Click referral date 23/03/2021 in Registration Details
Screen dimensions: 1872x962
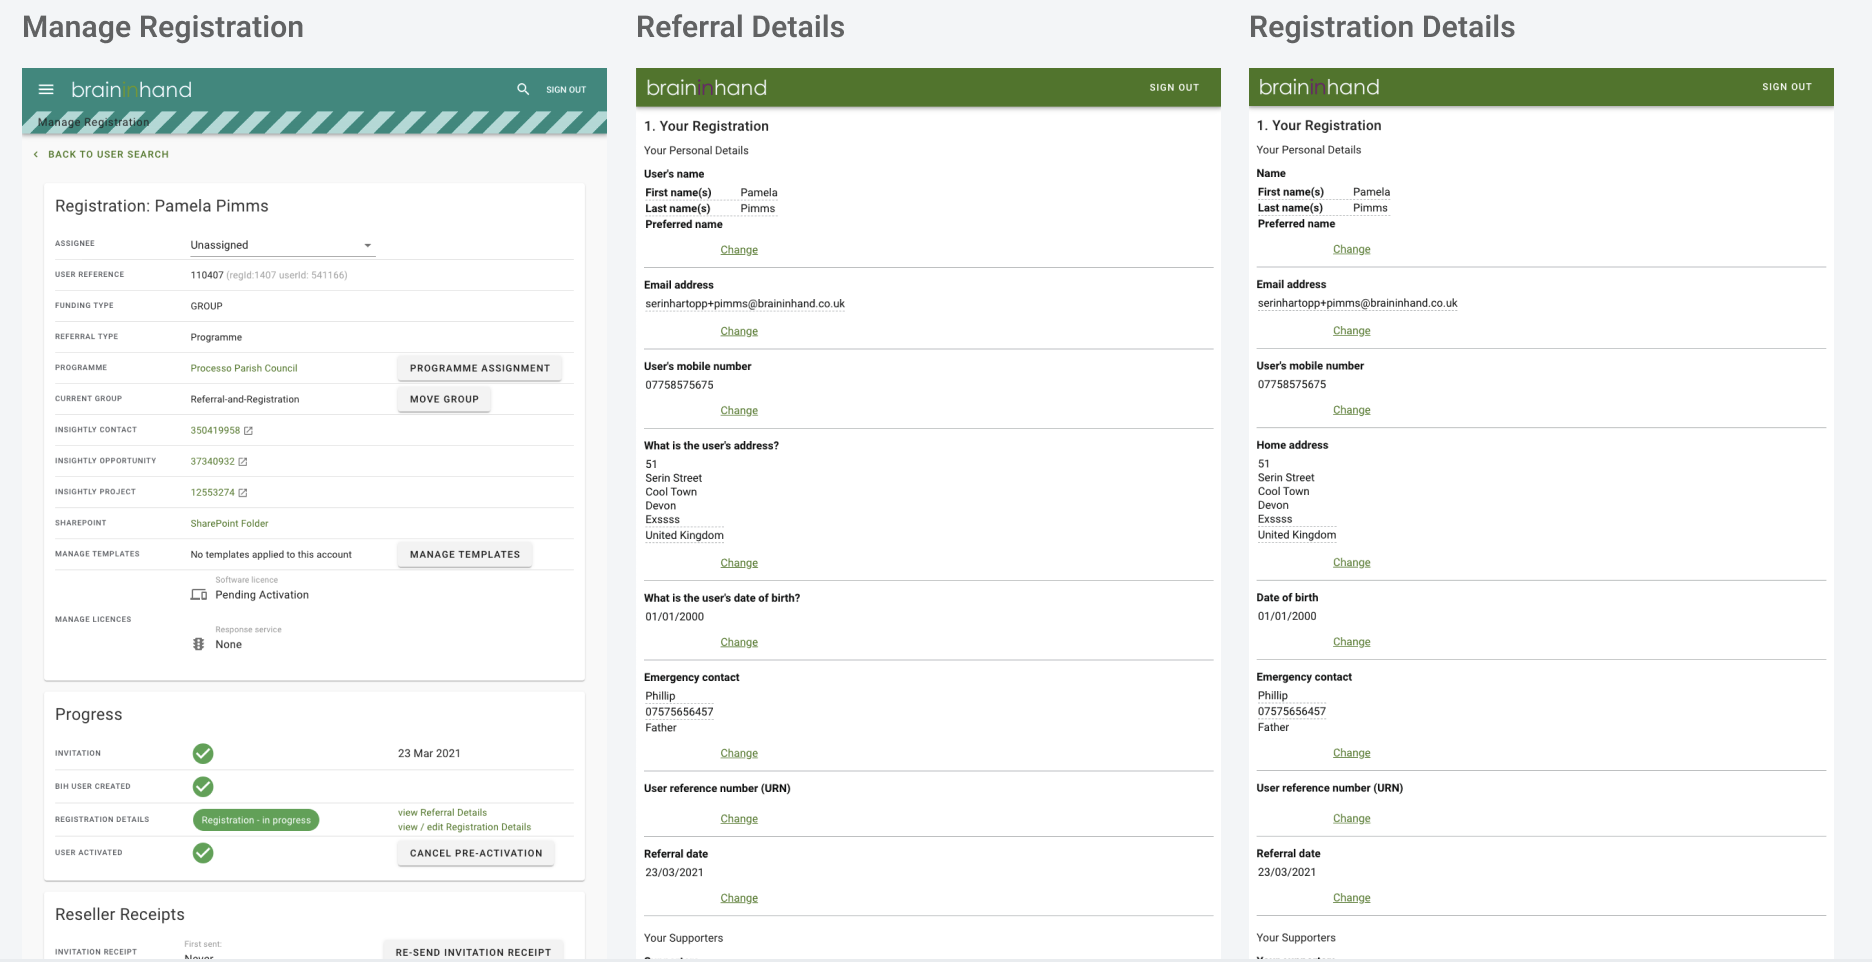point(1287,872)
